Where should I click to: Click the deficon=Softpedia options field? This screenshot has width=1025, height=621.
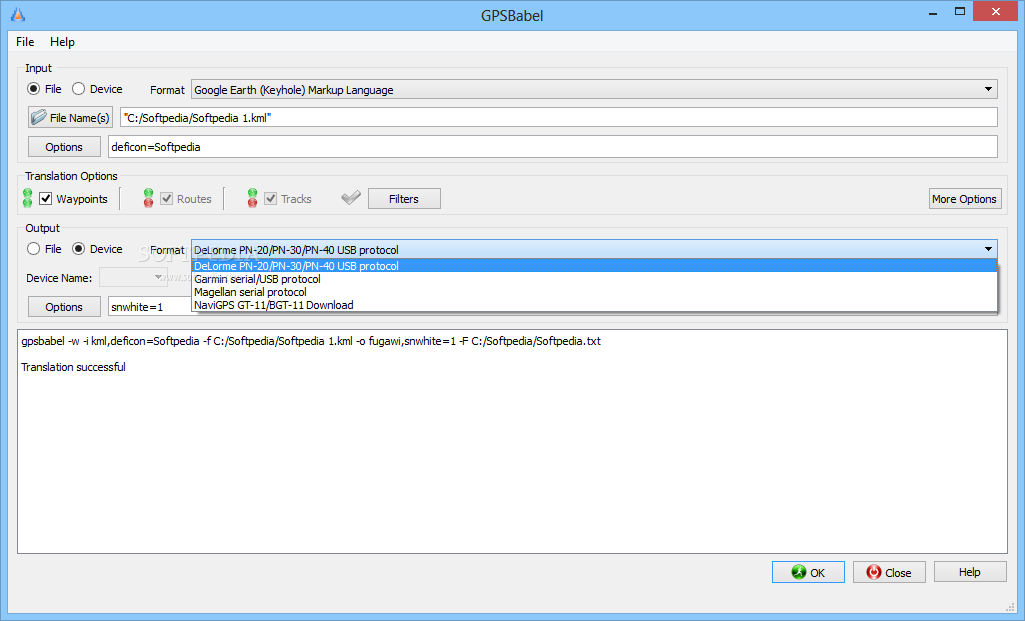coord(553,147)
